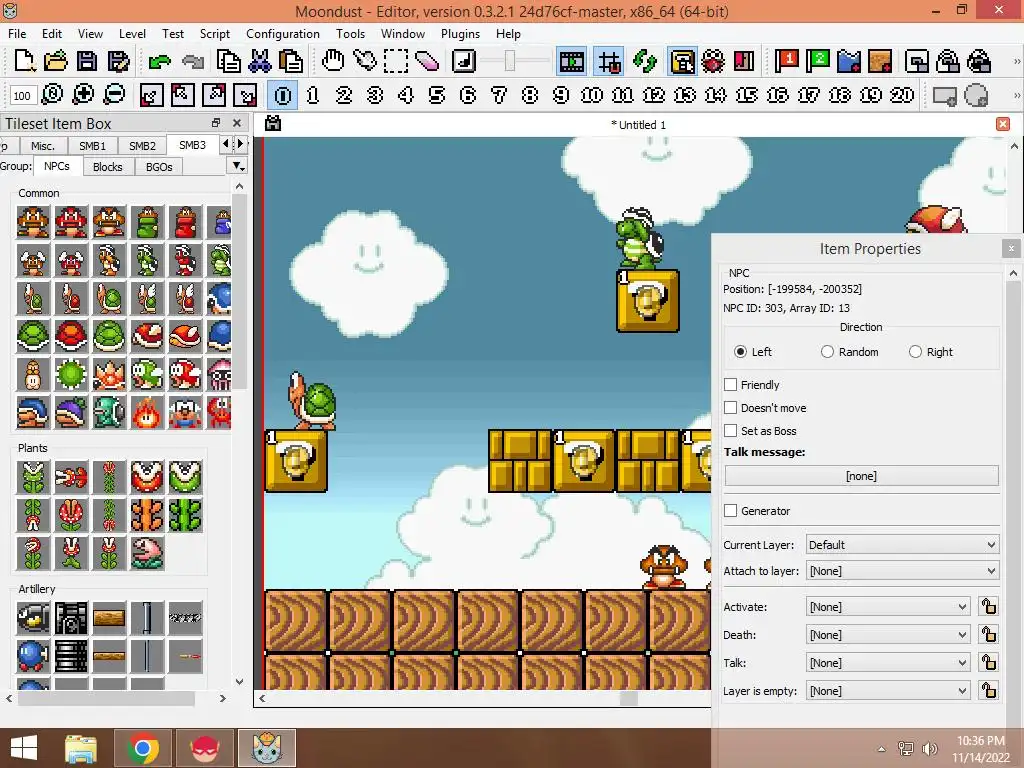Screen dimensions: 1024x768
Task: Close the Item Properties panel
Action: [1011, 248]
